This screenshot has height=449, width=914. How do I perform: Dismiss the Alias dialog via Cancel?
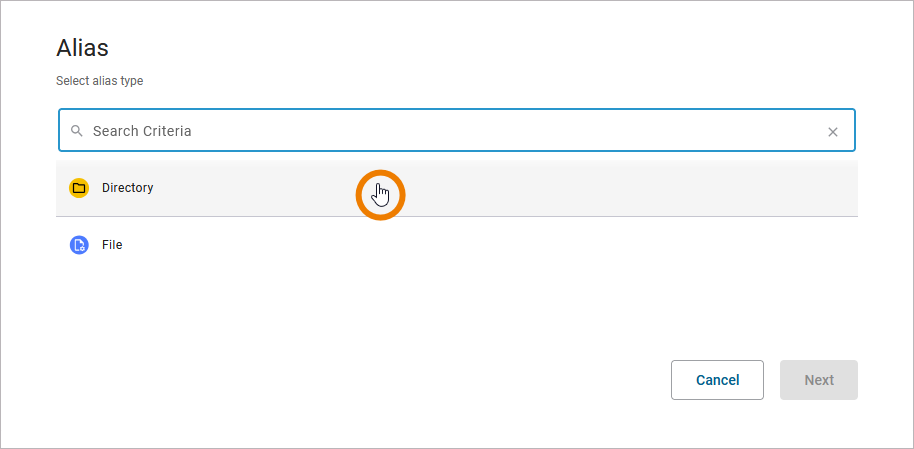[x=717, y=380]
